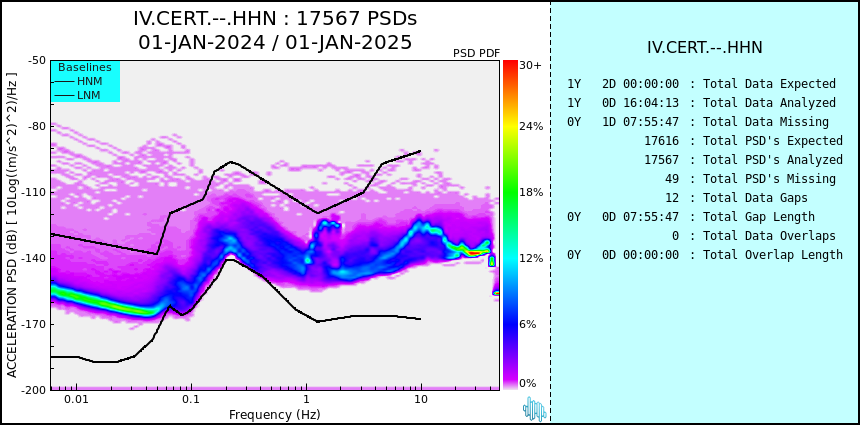Click the 10 tick on frequency axis

click(x=421, y=399)
